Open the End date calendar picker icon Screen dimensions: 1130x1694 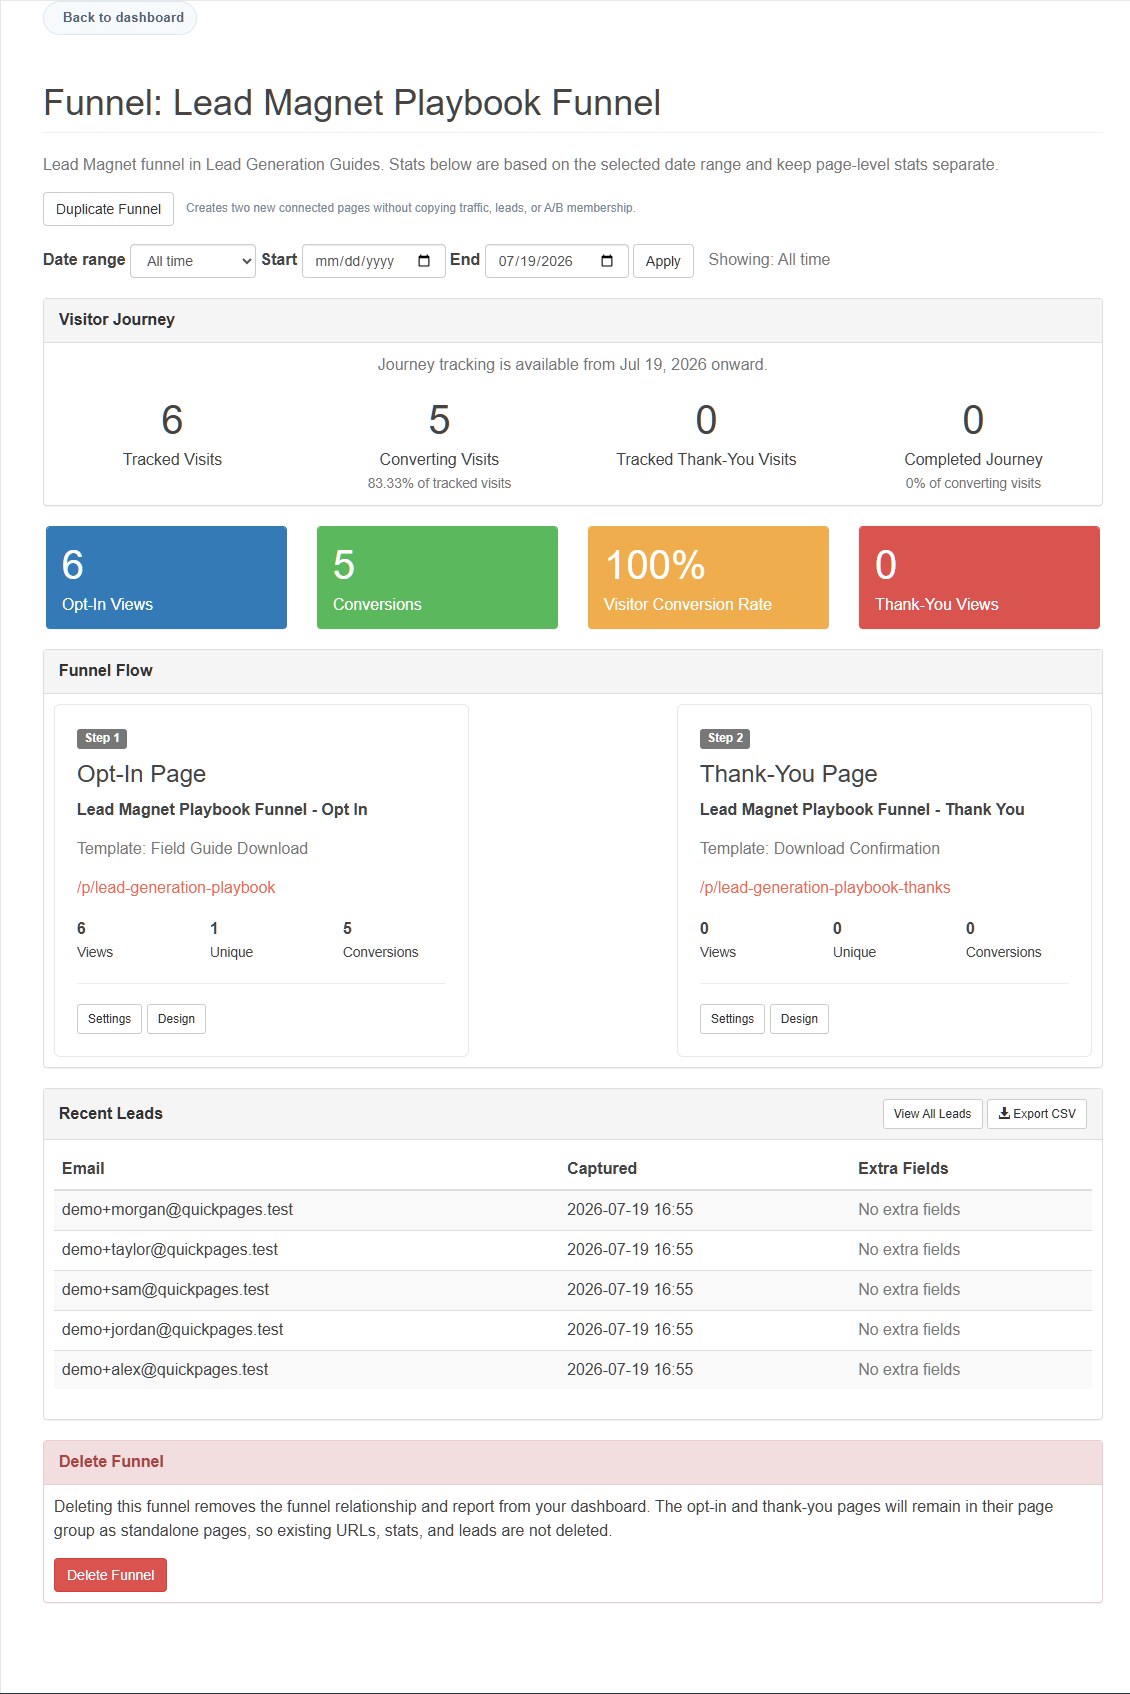click(607, 261)
